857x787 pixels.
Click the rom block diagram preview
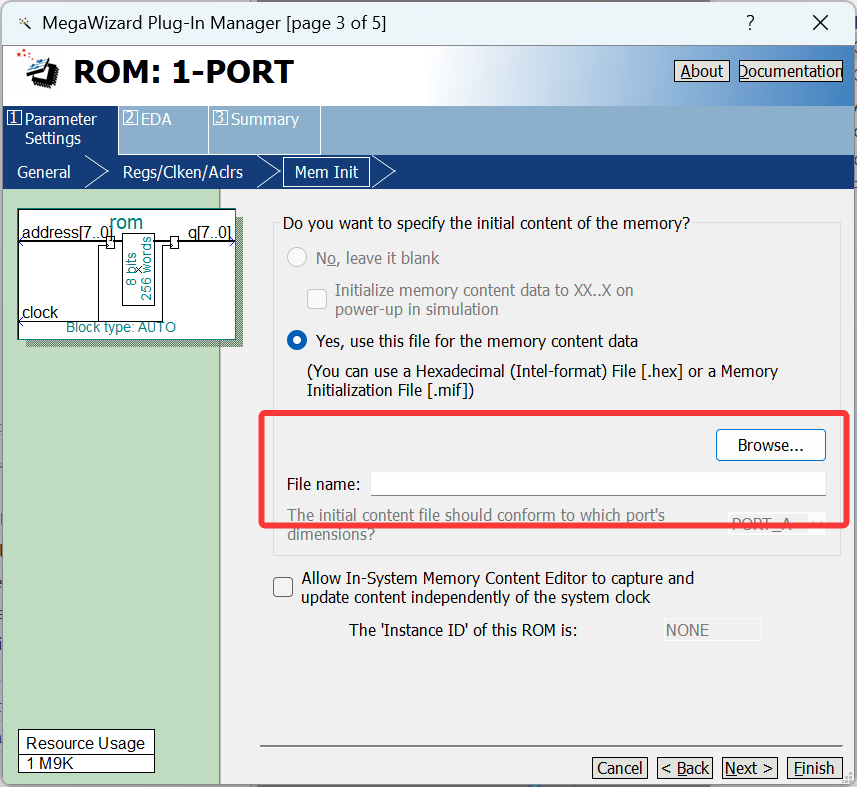127,274
